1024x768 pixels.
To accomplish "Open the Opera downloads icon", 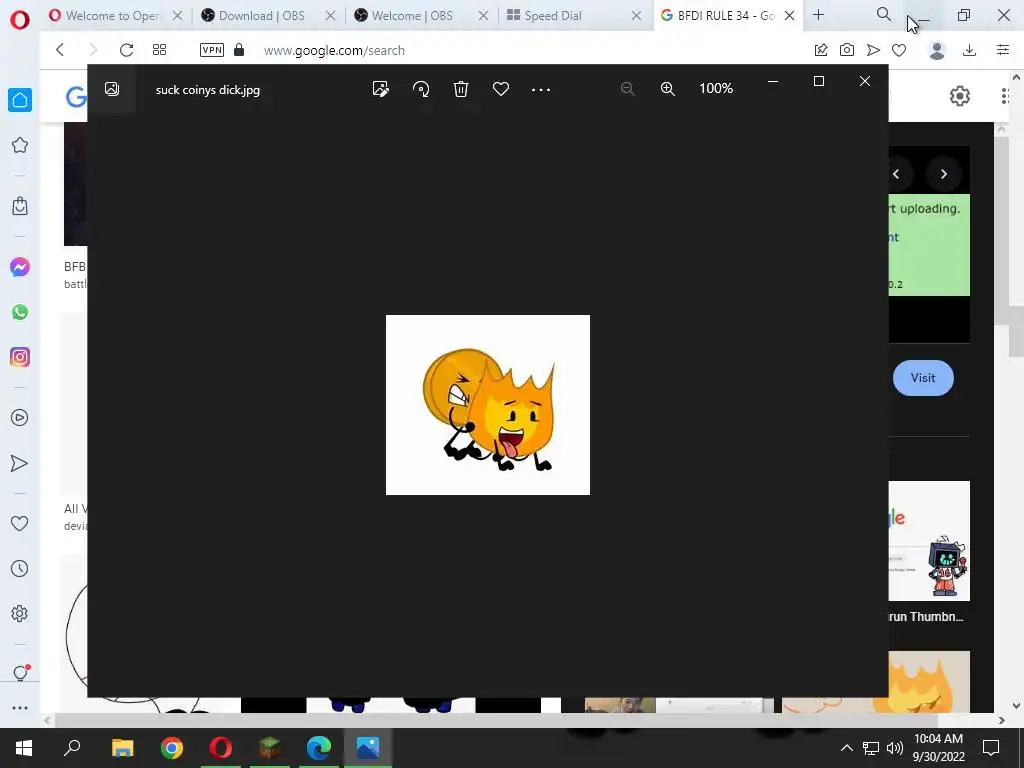I will (969, 50).
